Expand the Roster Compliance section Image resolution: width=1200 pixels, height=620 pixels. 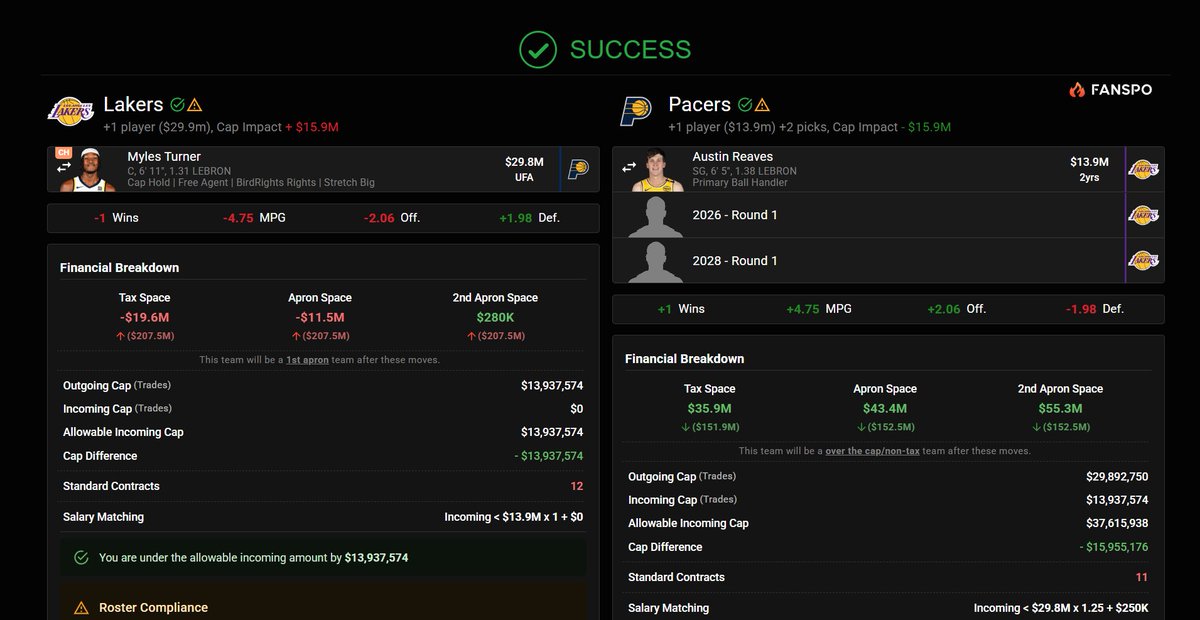153,607
